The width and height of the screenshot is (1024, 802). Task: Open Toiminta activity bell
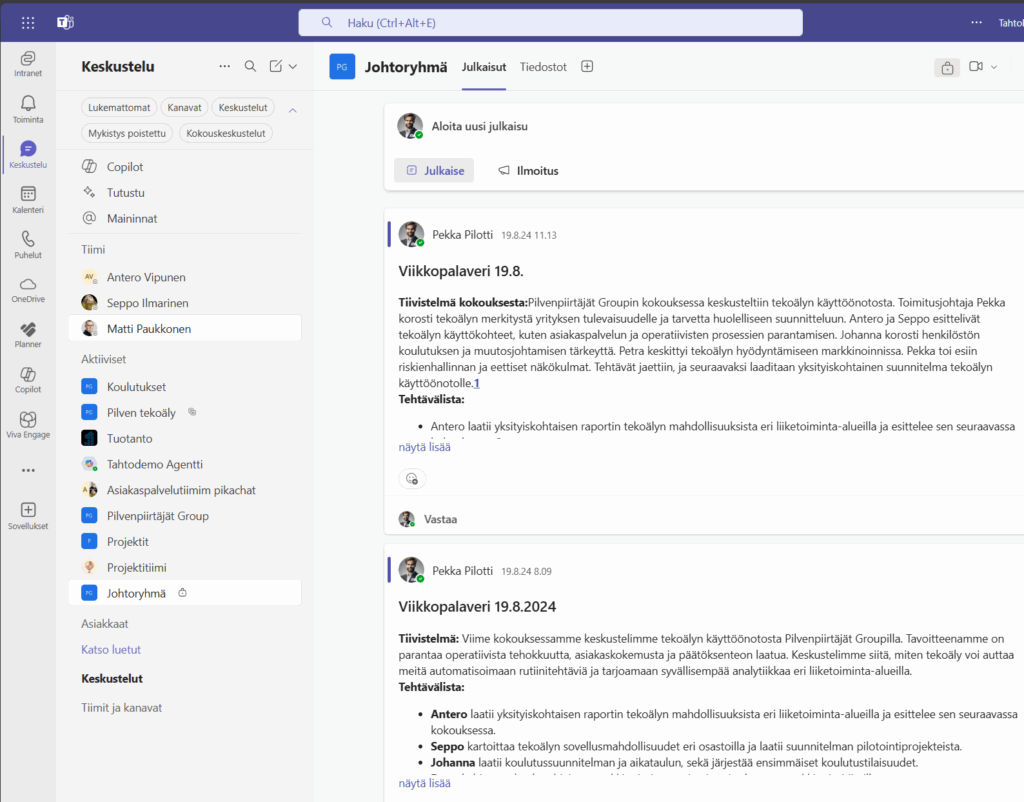[27, 109]
